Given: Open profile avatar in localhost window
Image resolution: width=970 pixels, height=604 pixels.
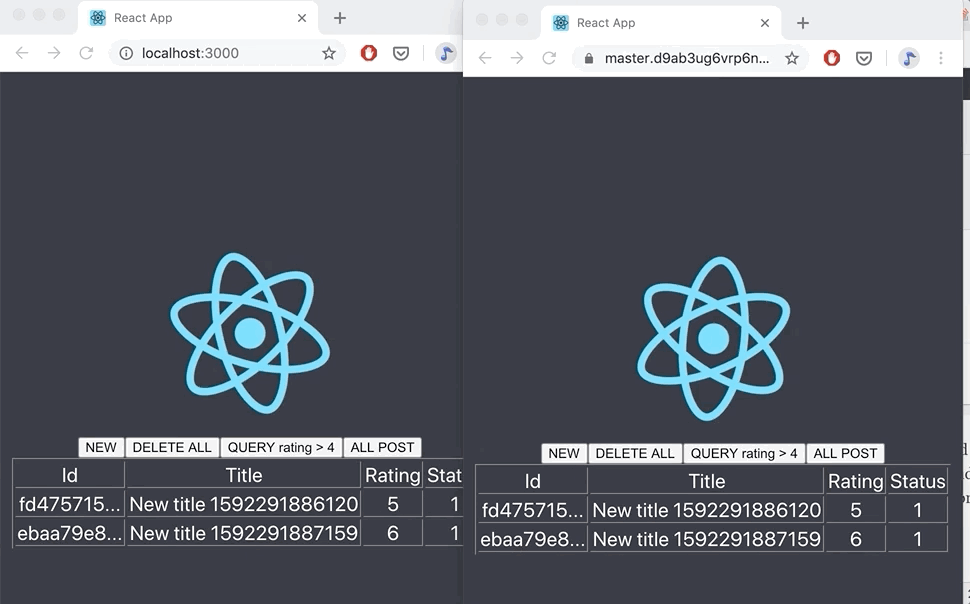Looking at the screenshot, I should click(x=445, y=53).
